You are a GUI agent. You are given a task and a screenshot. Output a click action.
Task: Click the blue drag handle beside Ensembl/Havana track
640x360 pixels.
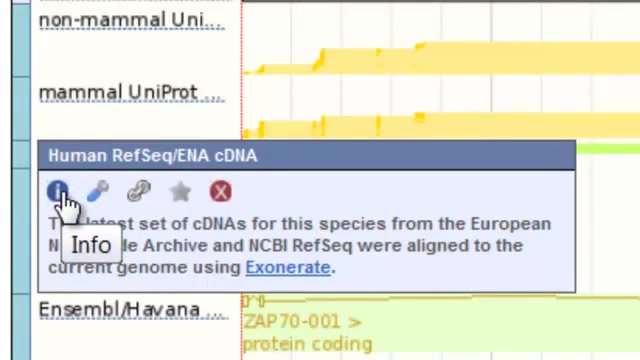pyautogui.click(x=21, y=327)
